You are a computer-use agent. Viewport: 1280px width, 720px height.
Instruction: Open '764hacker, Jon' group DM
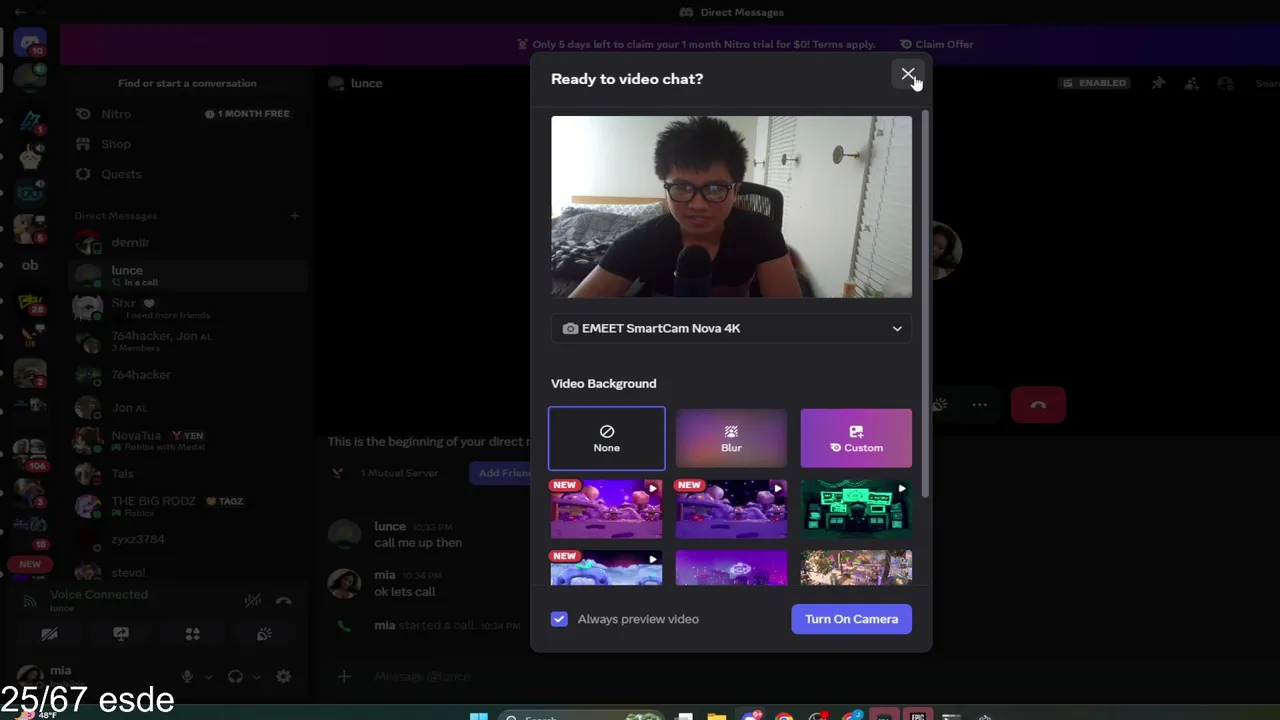[186, 341]
